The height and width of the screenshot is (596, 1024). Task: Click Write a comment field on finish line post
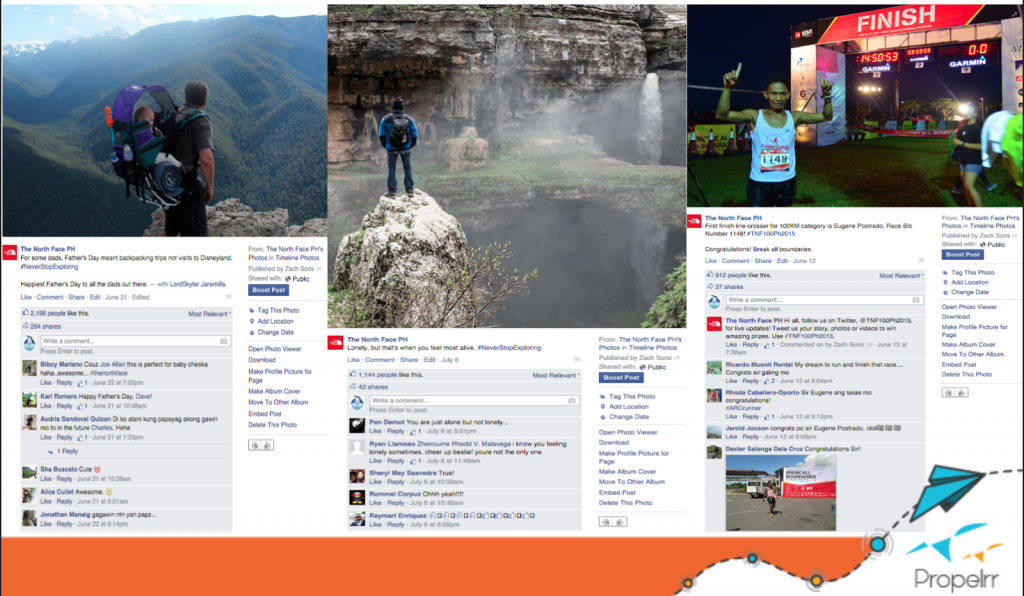pyautogui.click(x=824, y=300)
